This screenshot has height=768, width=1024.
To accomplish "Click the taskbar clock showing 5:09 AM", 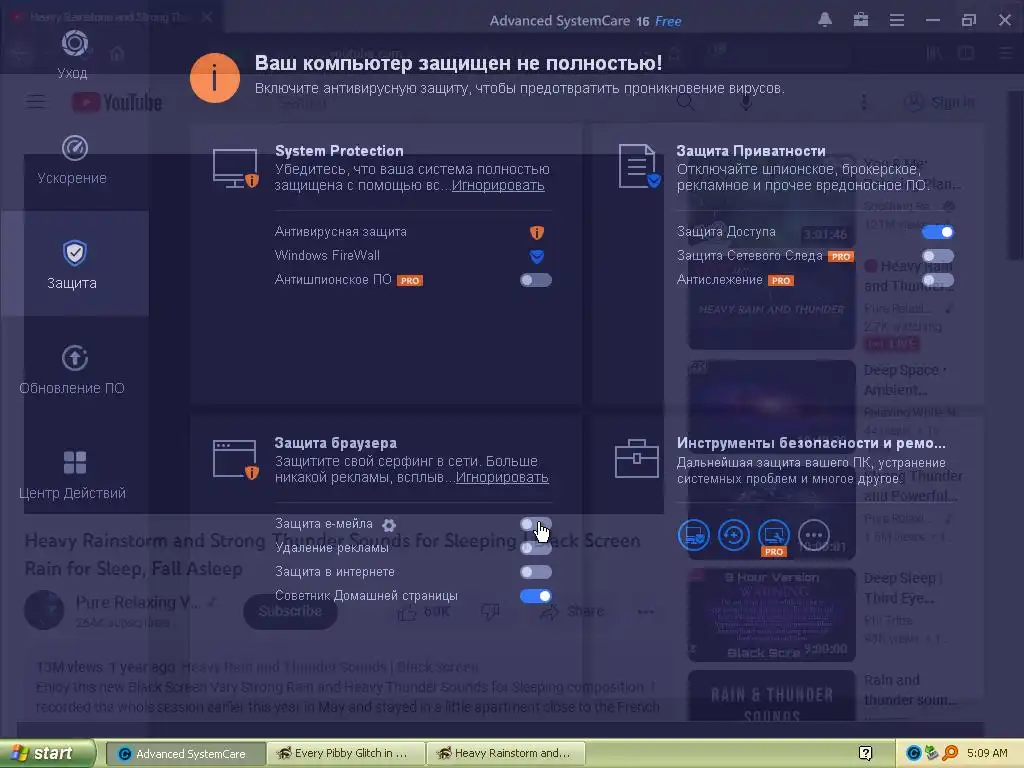I will pos(987,754).
